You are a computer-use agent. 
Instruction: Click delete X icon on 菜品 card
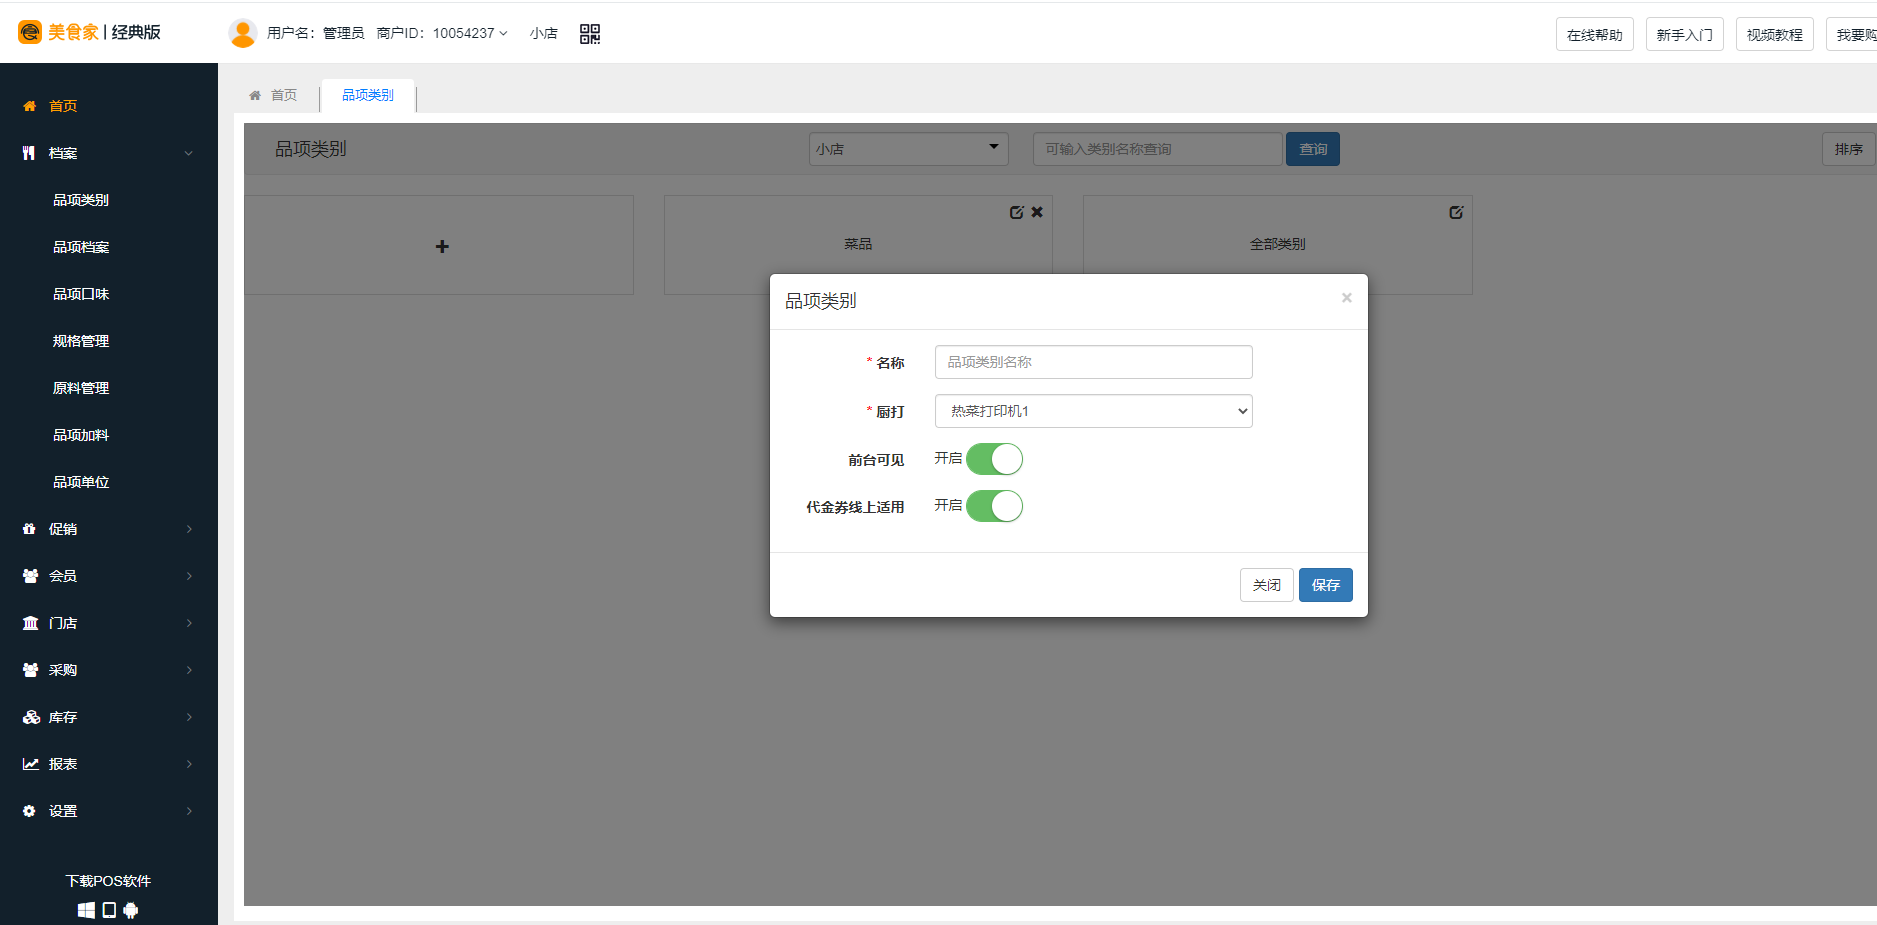point(1037,212)
